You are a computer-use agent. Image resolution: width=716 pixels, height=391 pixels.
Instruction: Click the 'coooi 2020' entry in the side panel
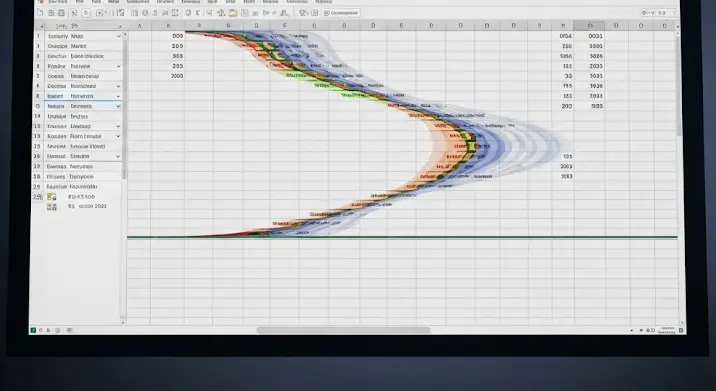(92, 206)
